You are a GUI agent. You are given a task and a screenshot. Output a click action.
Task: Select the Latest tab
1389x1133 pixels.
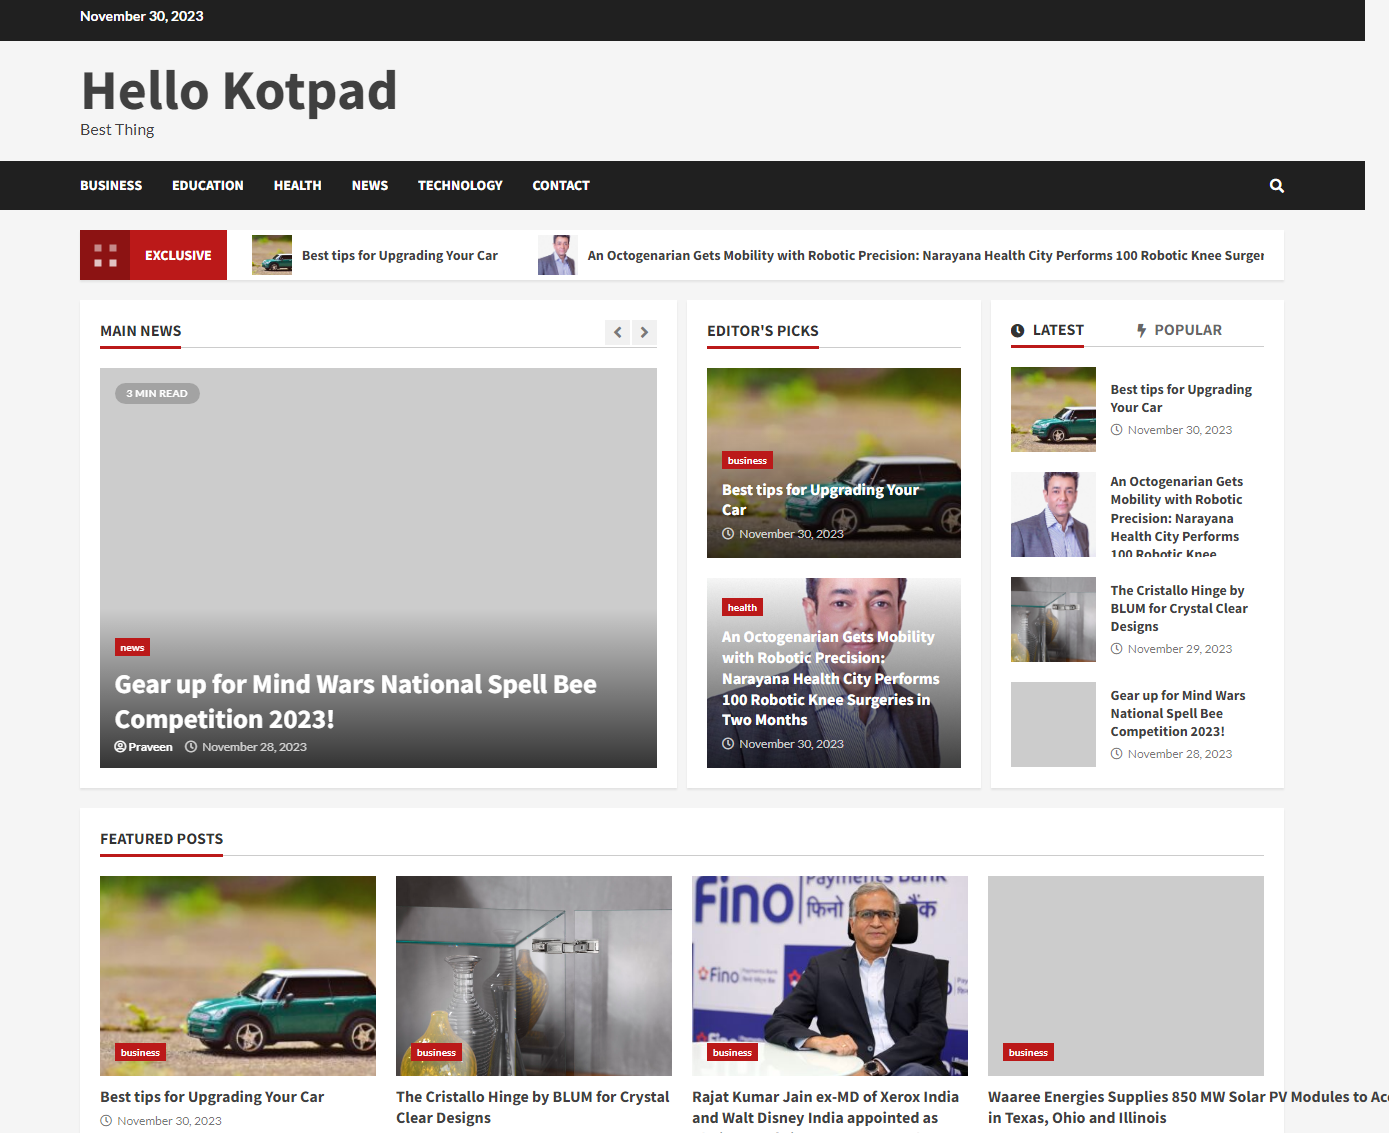point(1057,330)
